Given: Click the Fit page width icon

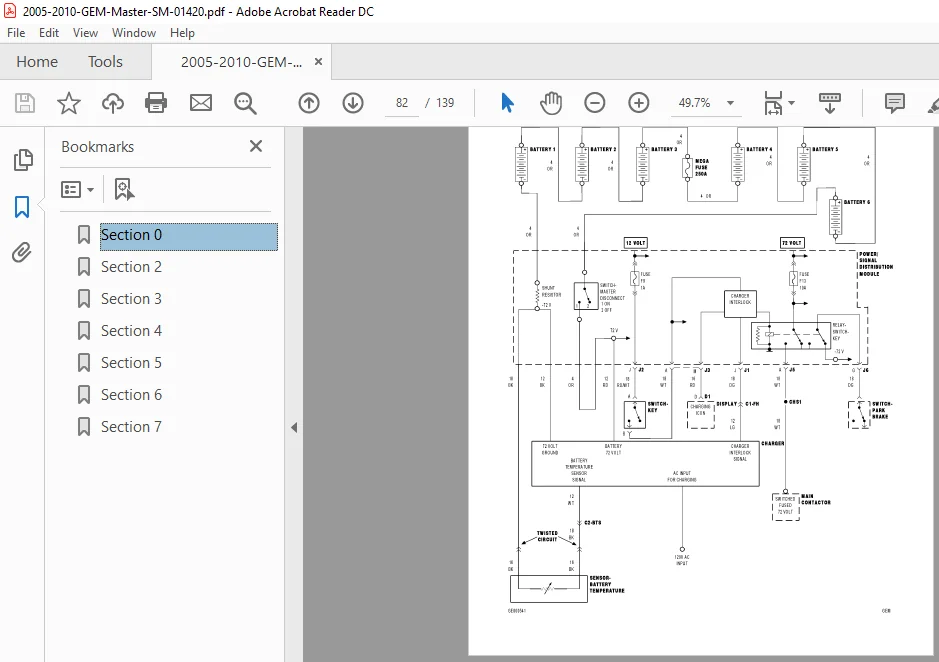Looking at the screenshot, I should click(773, 103).
